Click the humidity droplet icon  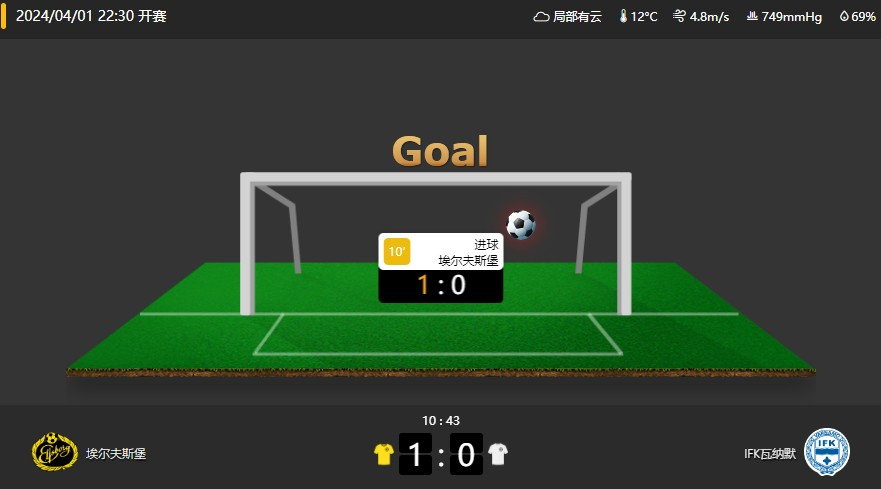pos(844,16)
